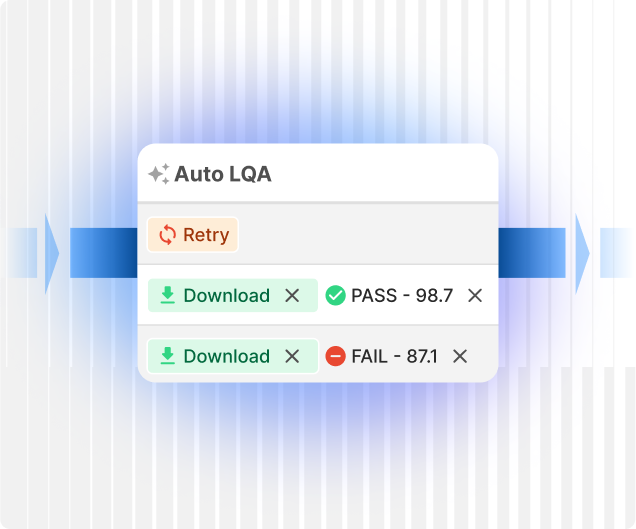Click the blue arrowhead right of the card
Screen dimensions: 636x529
point(582,252)
